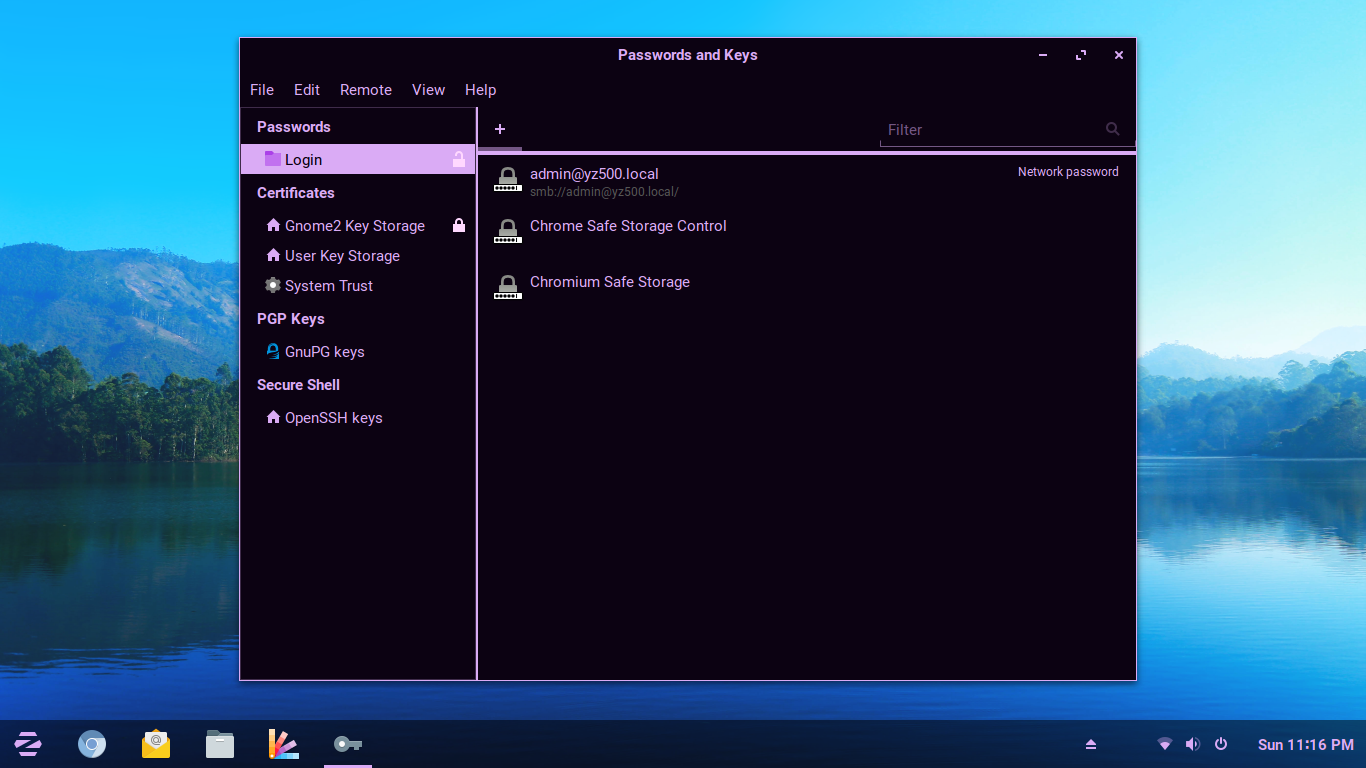This screenshot has height=768, width=1366.
Task: Select OpenSSH keys in sidebar
Action: pyautogui.click(x=333, y=418)
